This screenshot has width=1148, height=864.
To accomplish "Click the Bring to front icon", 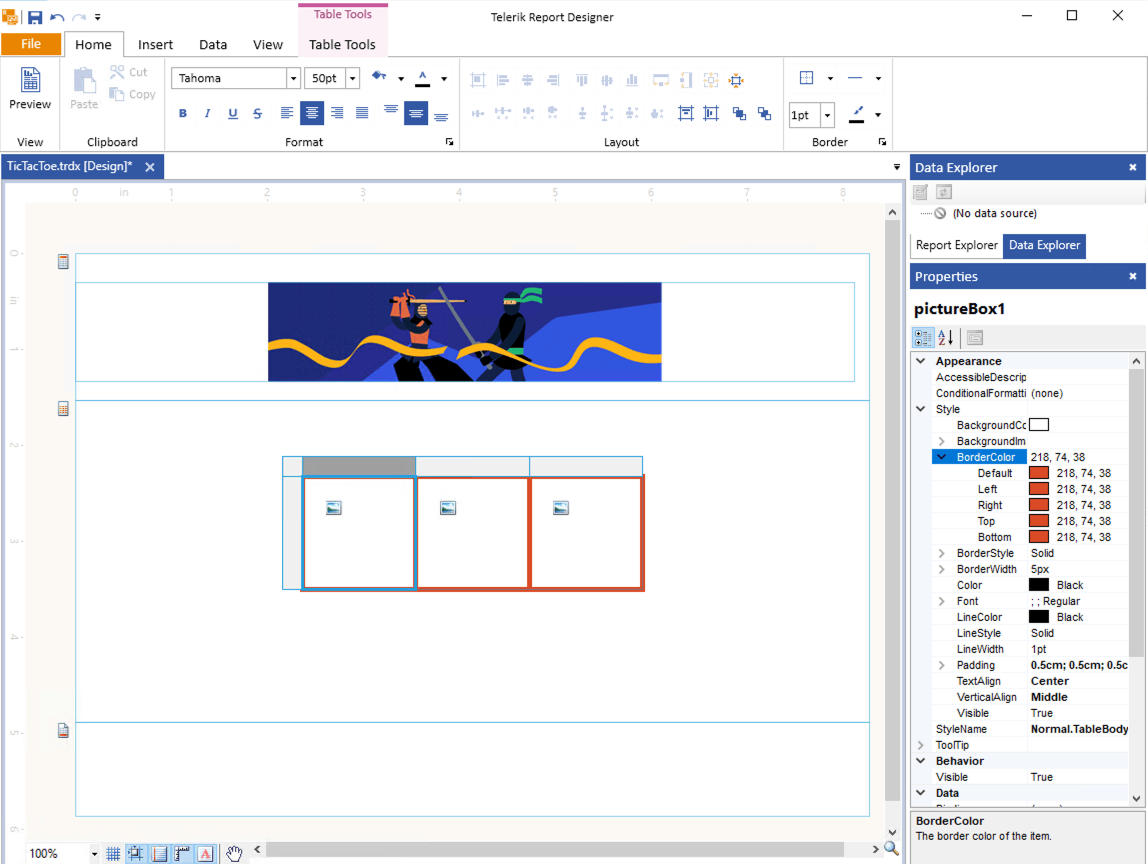I will 739,113.
